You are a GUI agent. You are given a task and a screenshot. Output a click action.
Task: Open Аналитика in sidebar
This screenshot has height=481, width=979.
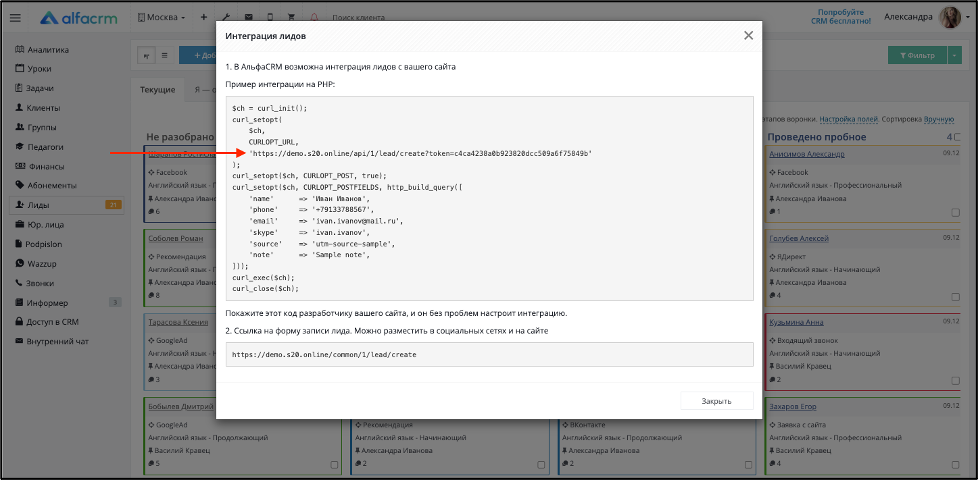click(x=42, y=50)
